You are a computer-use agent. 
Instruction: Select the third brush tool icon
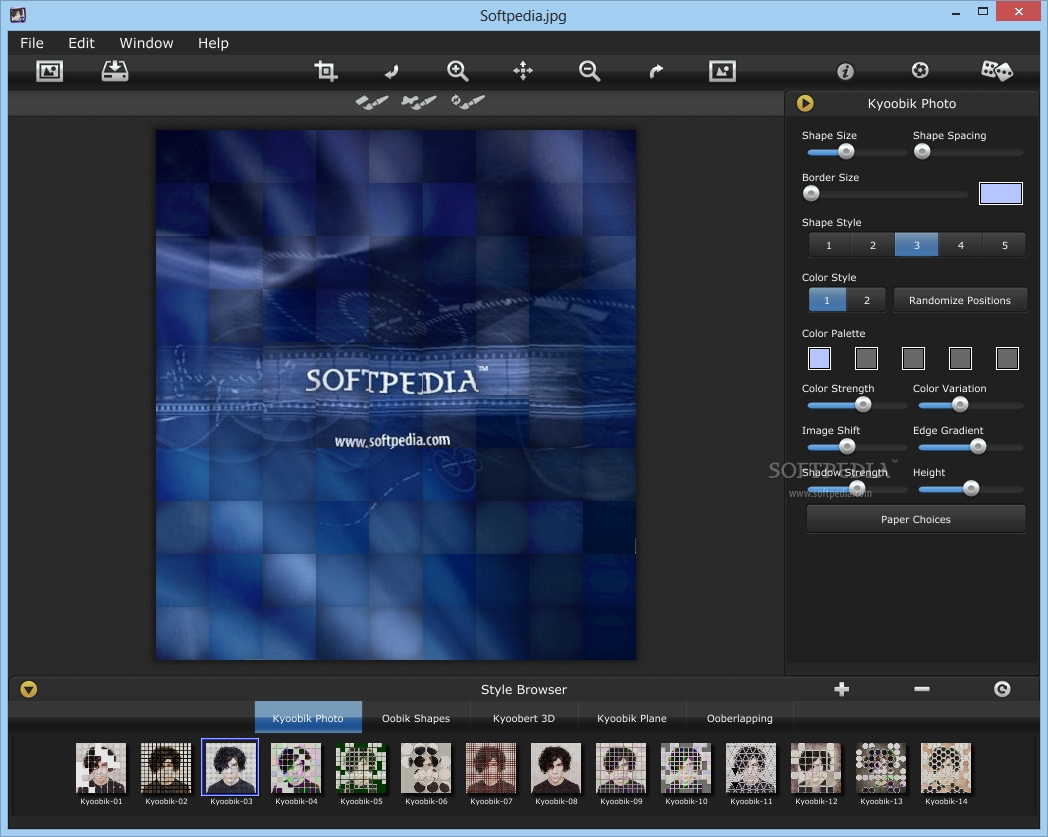click(x=468, y=102)
